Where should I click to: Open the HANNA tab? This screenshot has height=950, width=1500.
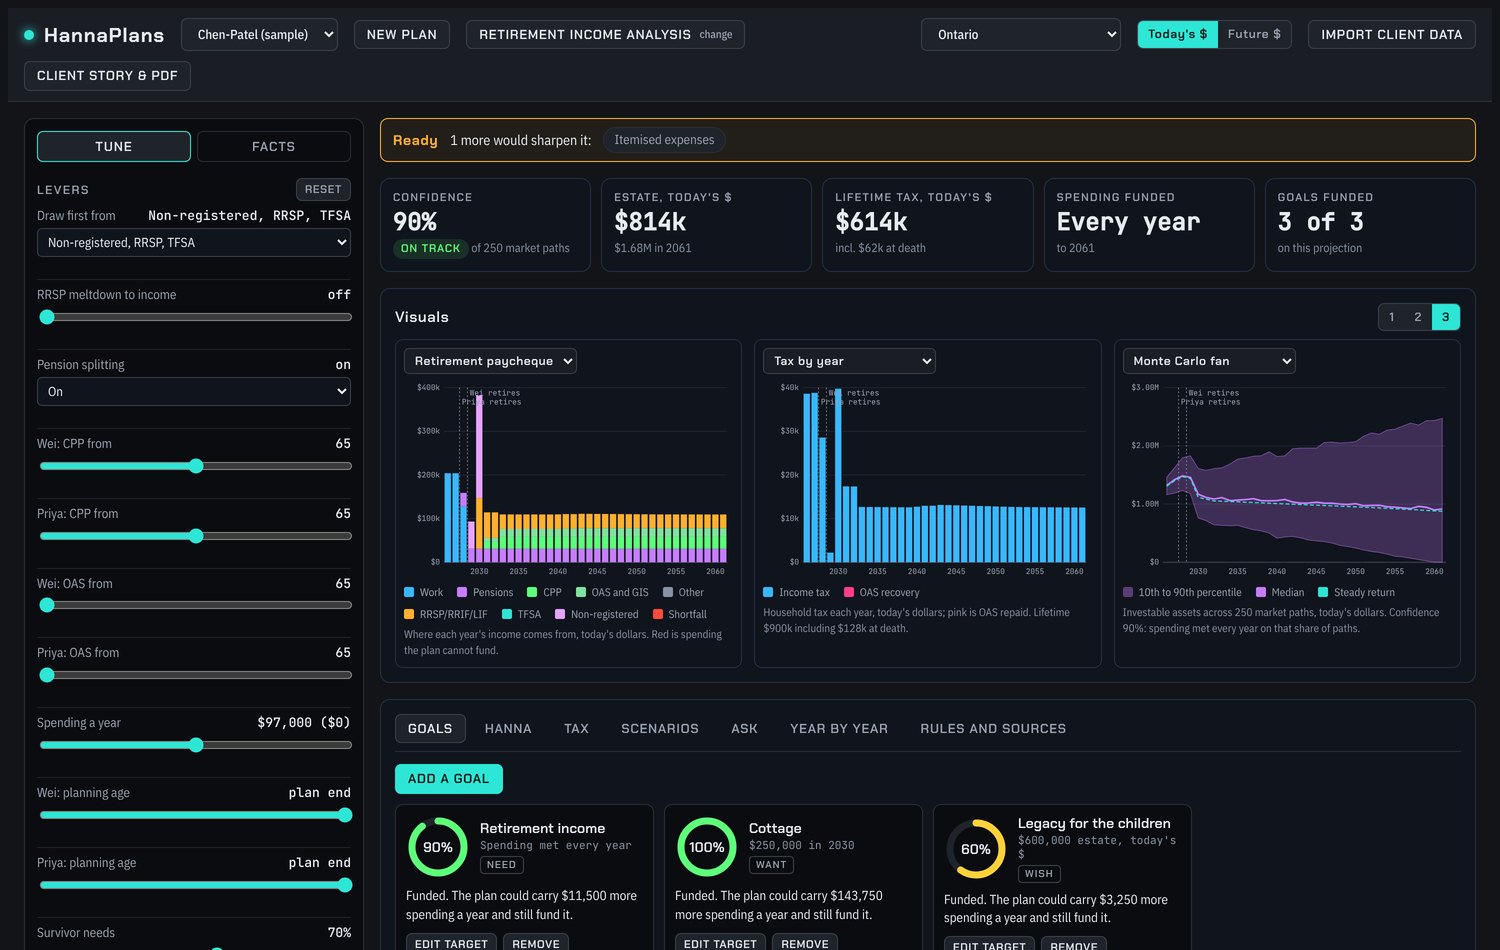pyautogui.click(x=508, y=728)
